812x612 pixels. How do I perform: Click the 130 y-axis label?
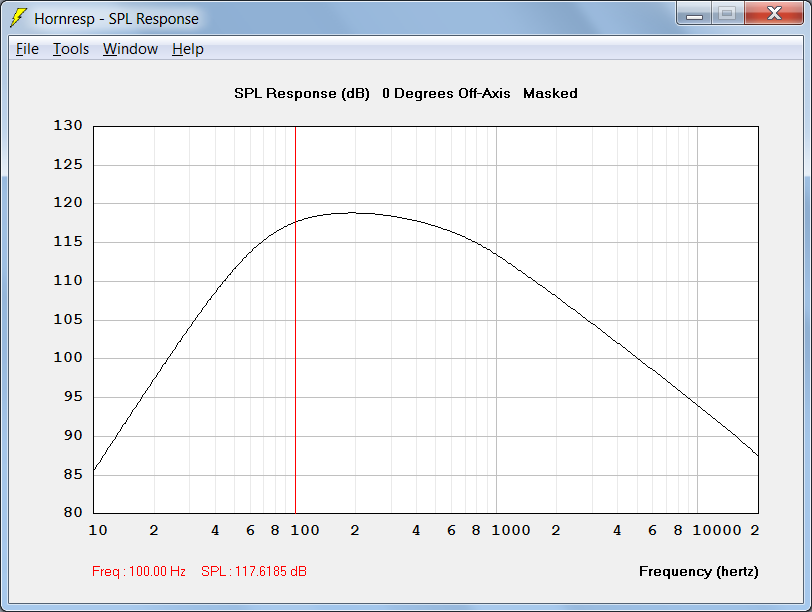pyautogui.click(x=68, y=125)
